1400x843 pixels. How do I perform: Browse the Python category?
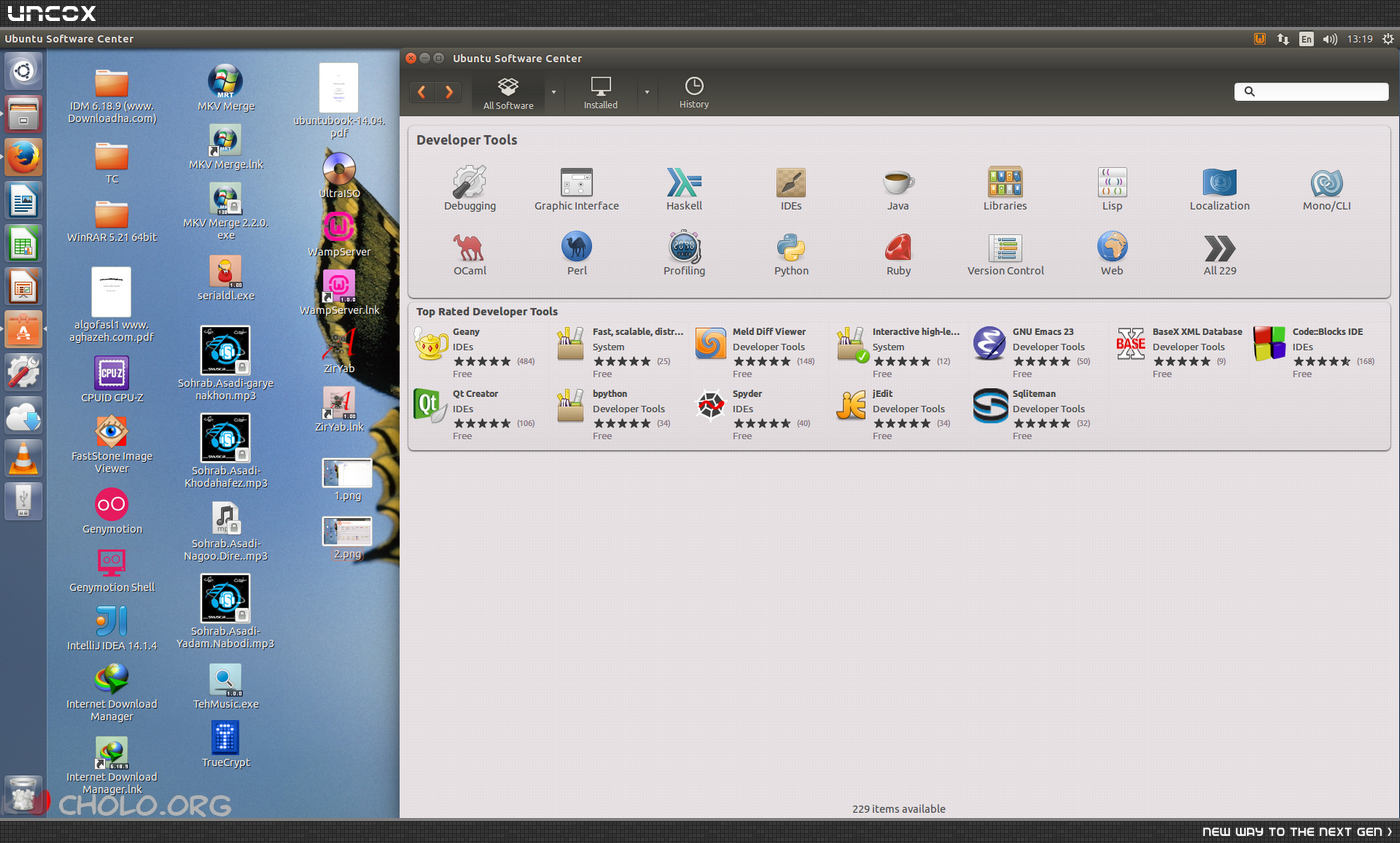[x=791, y=254]
